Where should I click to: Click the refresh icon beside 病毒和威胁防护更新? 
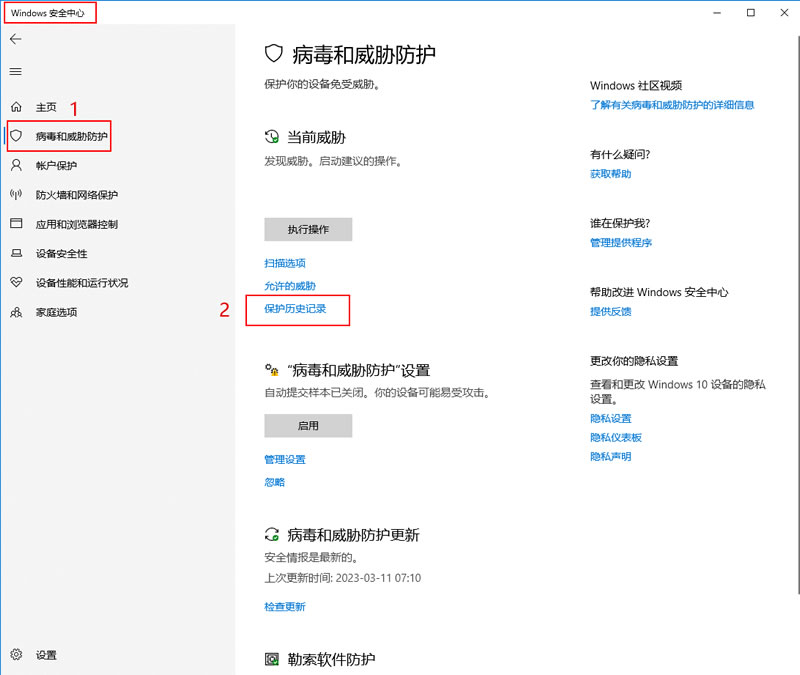coord(272,535)
